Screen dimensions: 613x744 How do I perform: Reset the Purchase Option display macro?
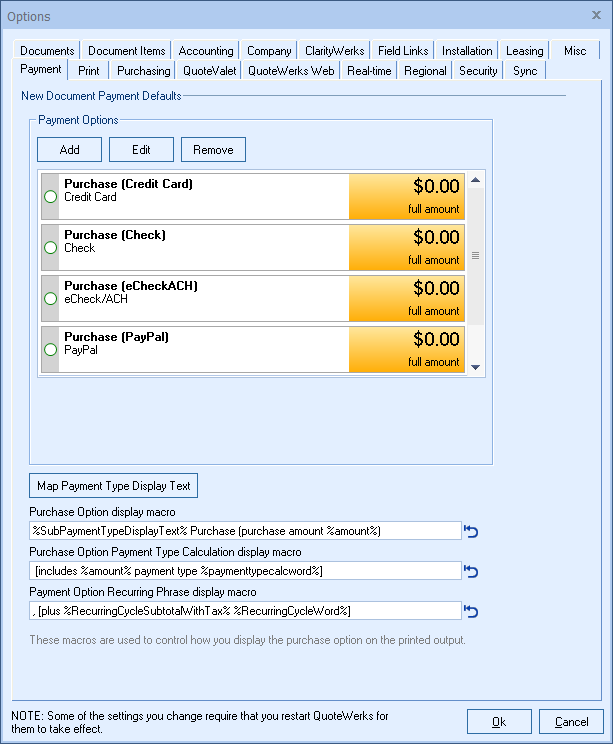tap(472, 531)
